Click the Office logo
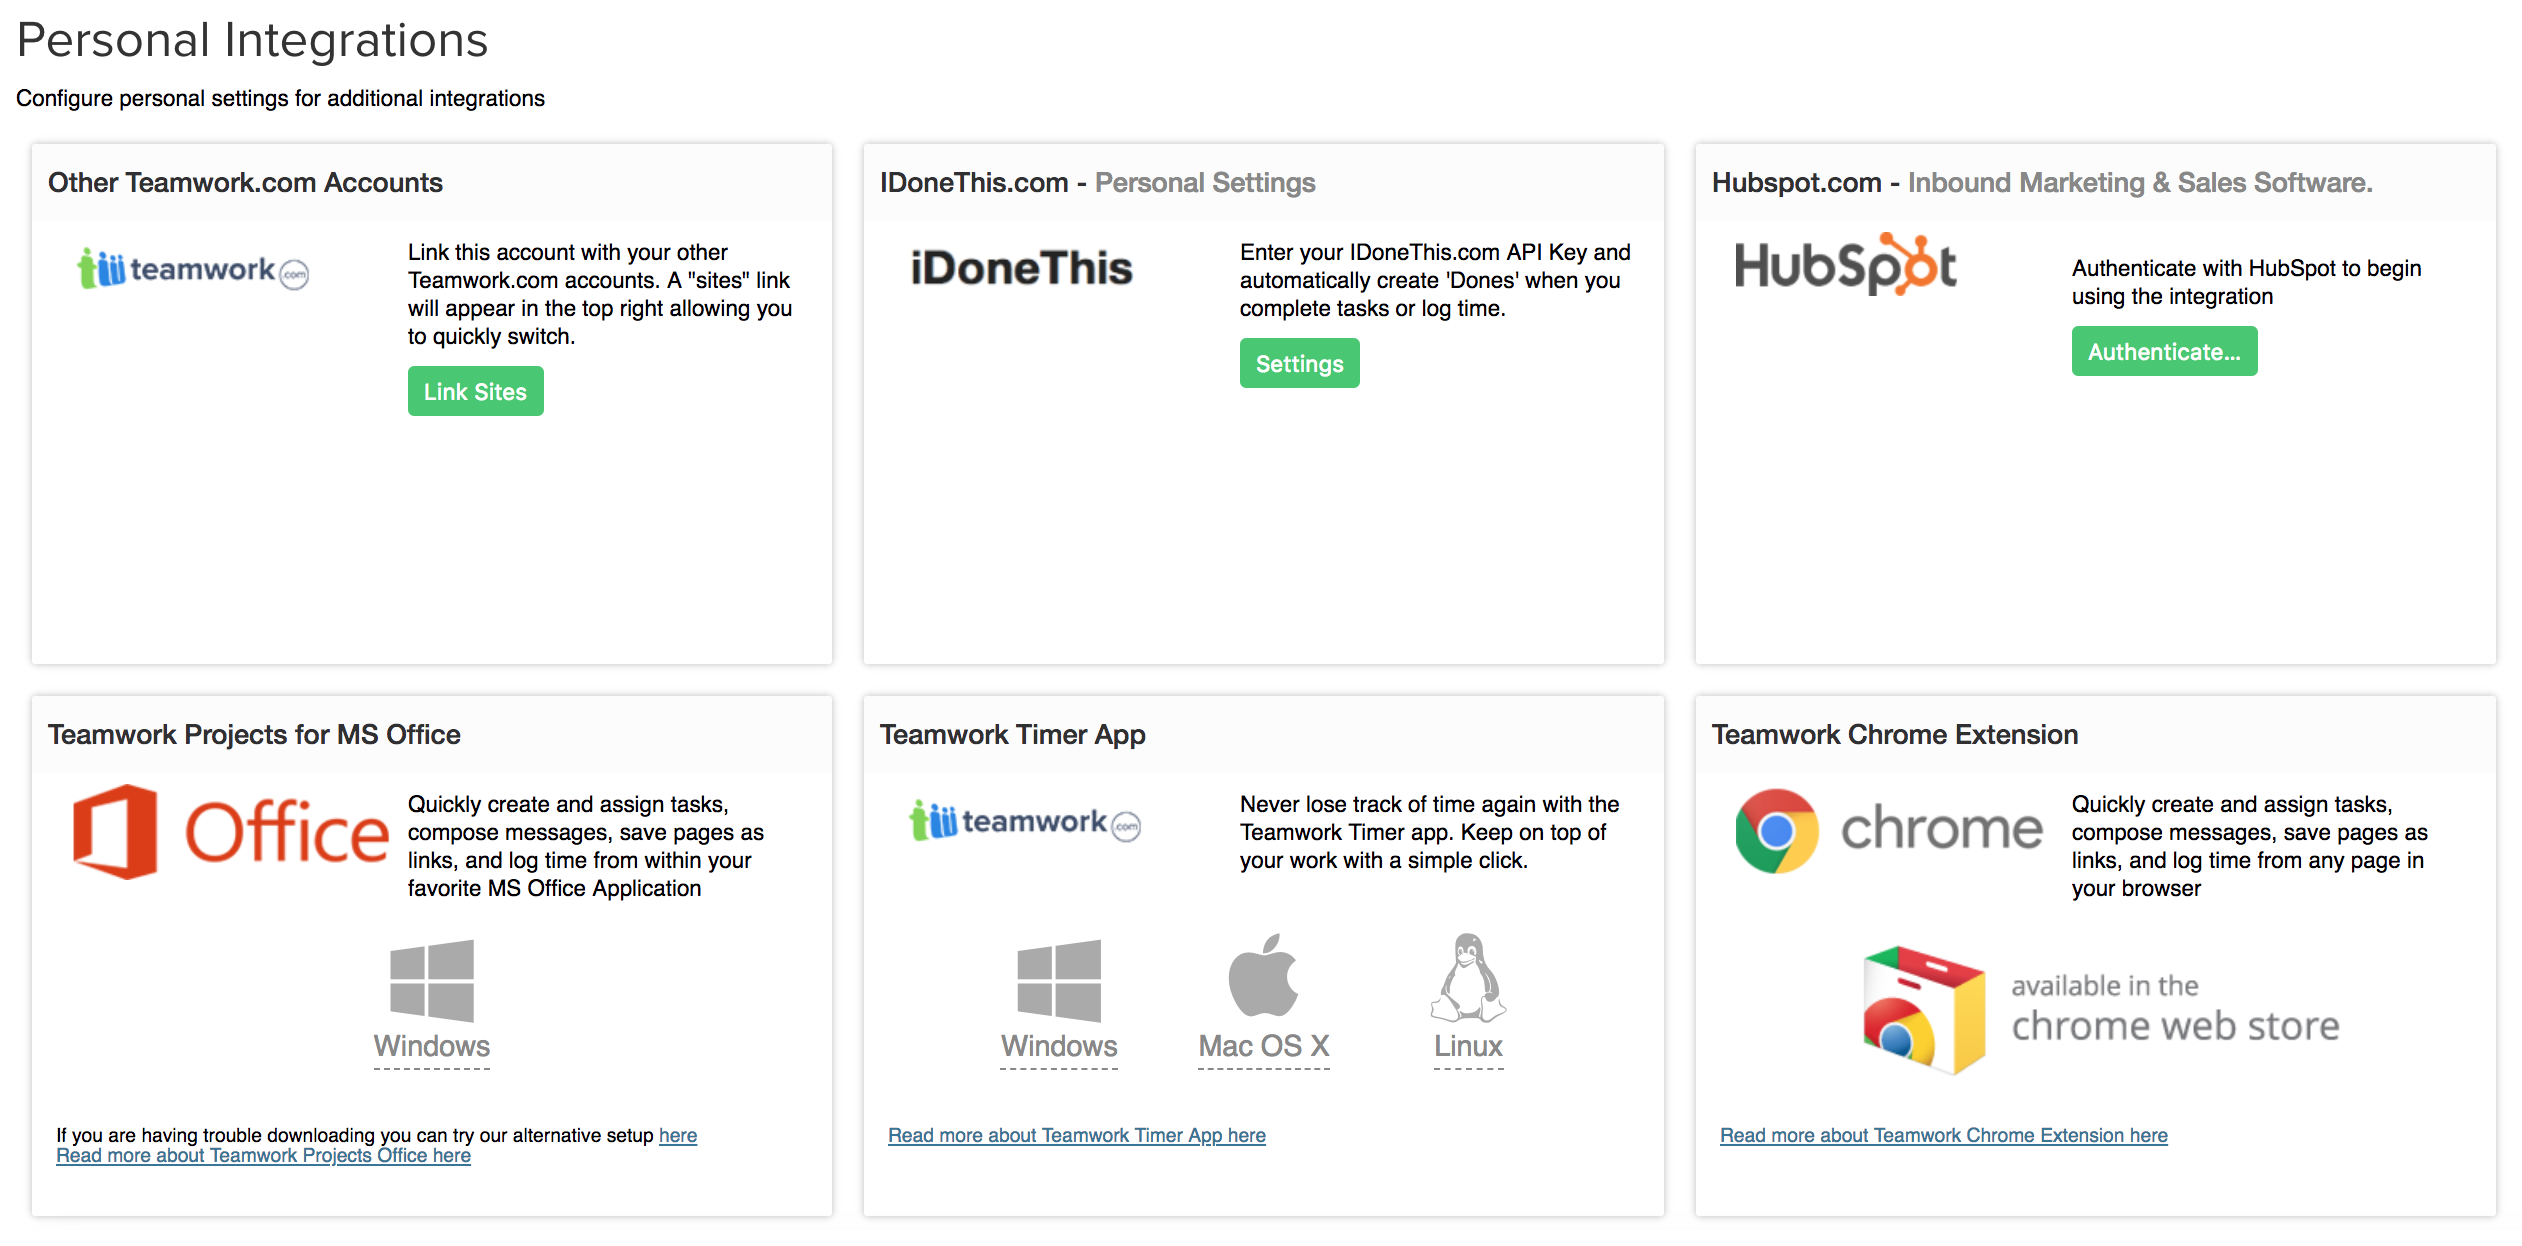 [230, 831]
